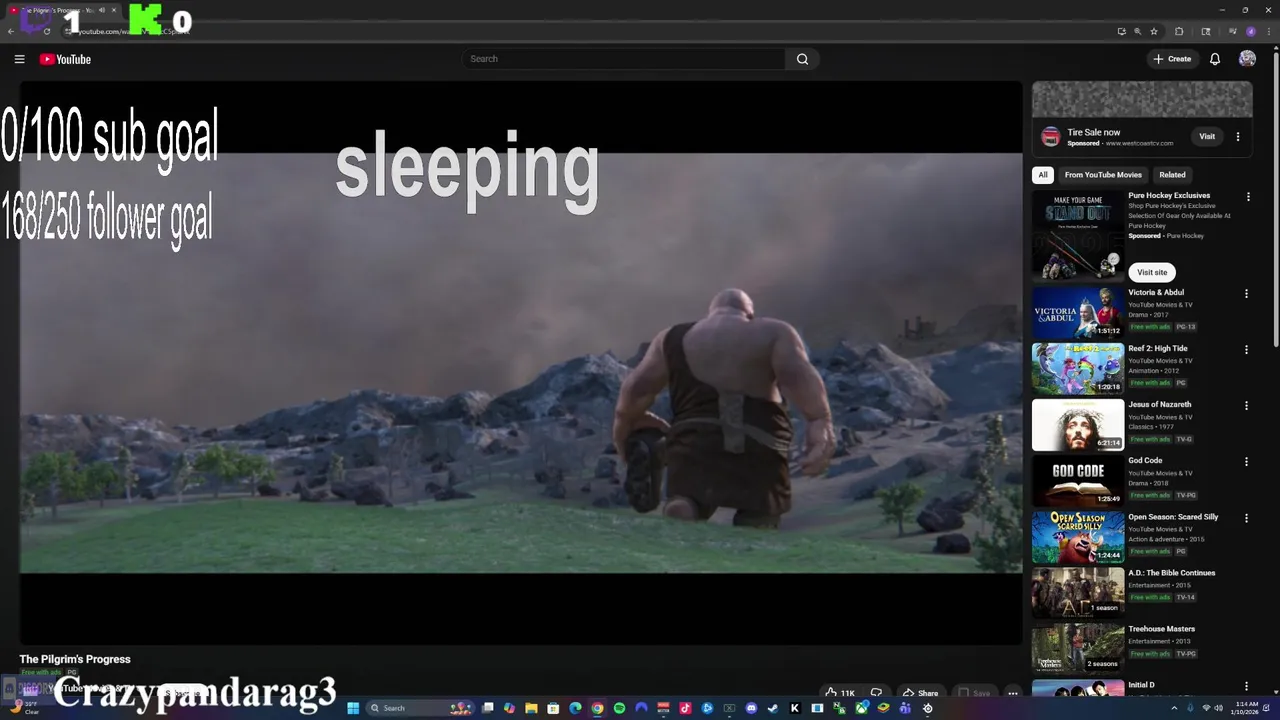Open the browser extensions puzzle icon
Screen dimensions: 1280x720
click(1179, 31)
